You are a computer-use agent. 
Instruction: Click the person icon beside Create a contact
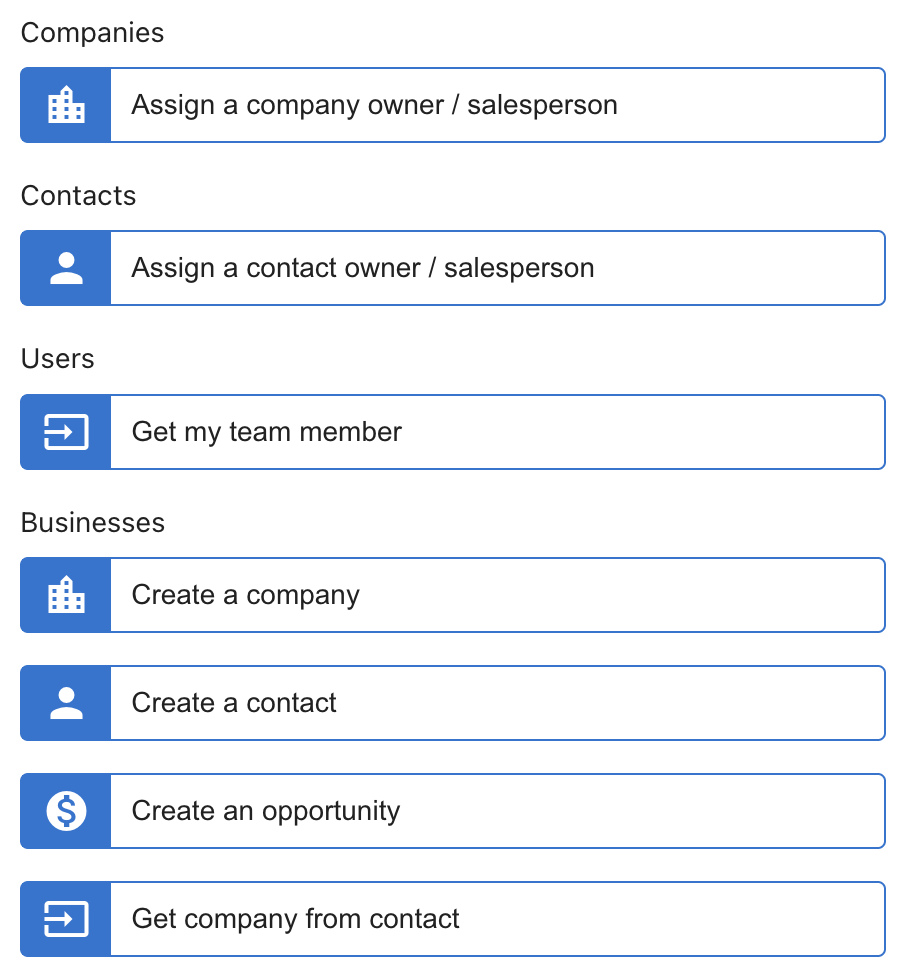point(66,703)
